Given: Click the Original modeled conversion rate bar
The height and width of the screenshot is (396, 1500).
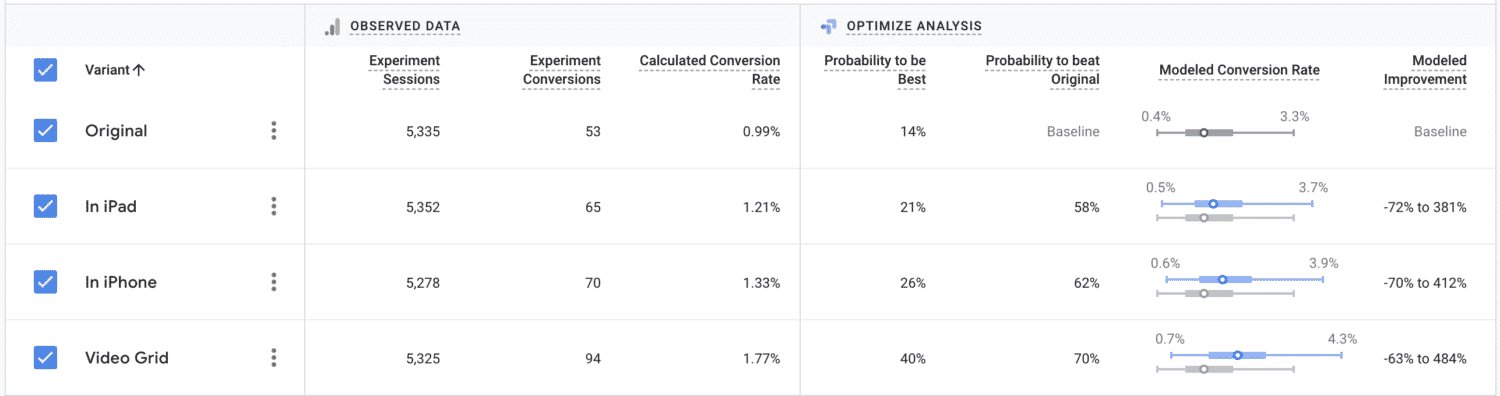Looking at the screenshot, I should pos(1225,132).
